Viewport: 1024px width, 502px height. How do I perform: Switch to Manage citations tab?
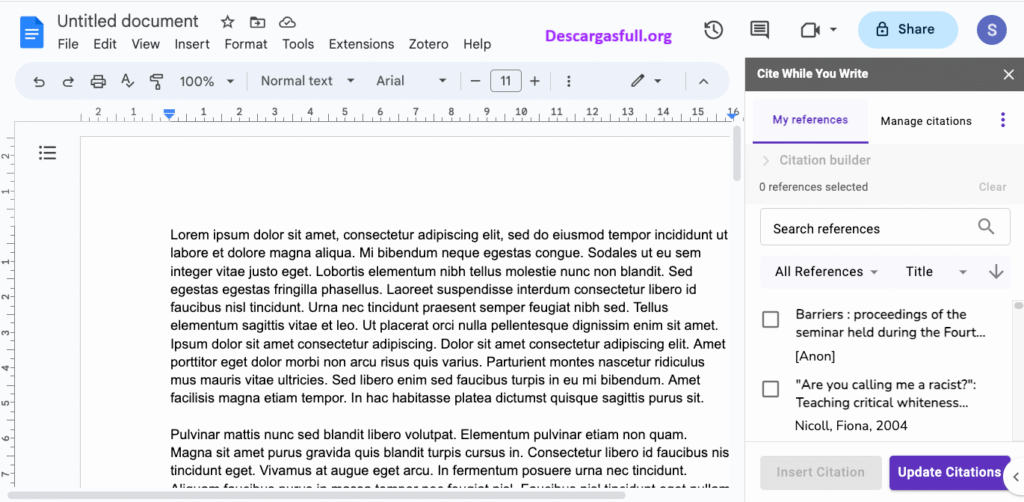pyautogui.click(x=925, y=121)
